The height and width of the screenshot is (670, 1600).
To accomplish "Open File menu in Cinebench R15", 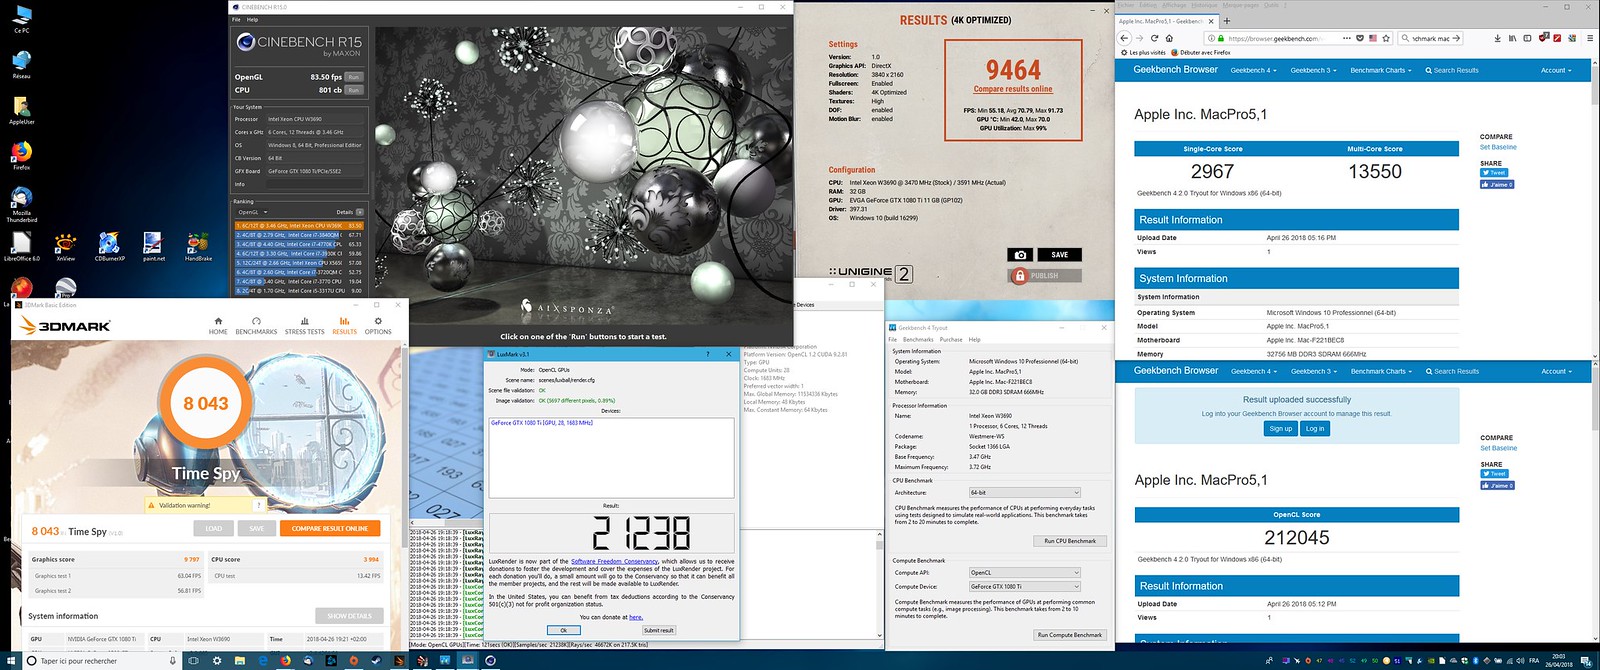I will 237,19.
